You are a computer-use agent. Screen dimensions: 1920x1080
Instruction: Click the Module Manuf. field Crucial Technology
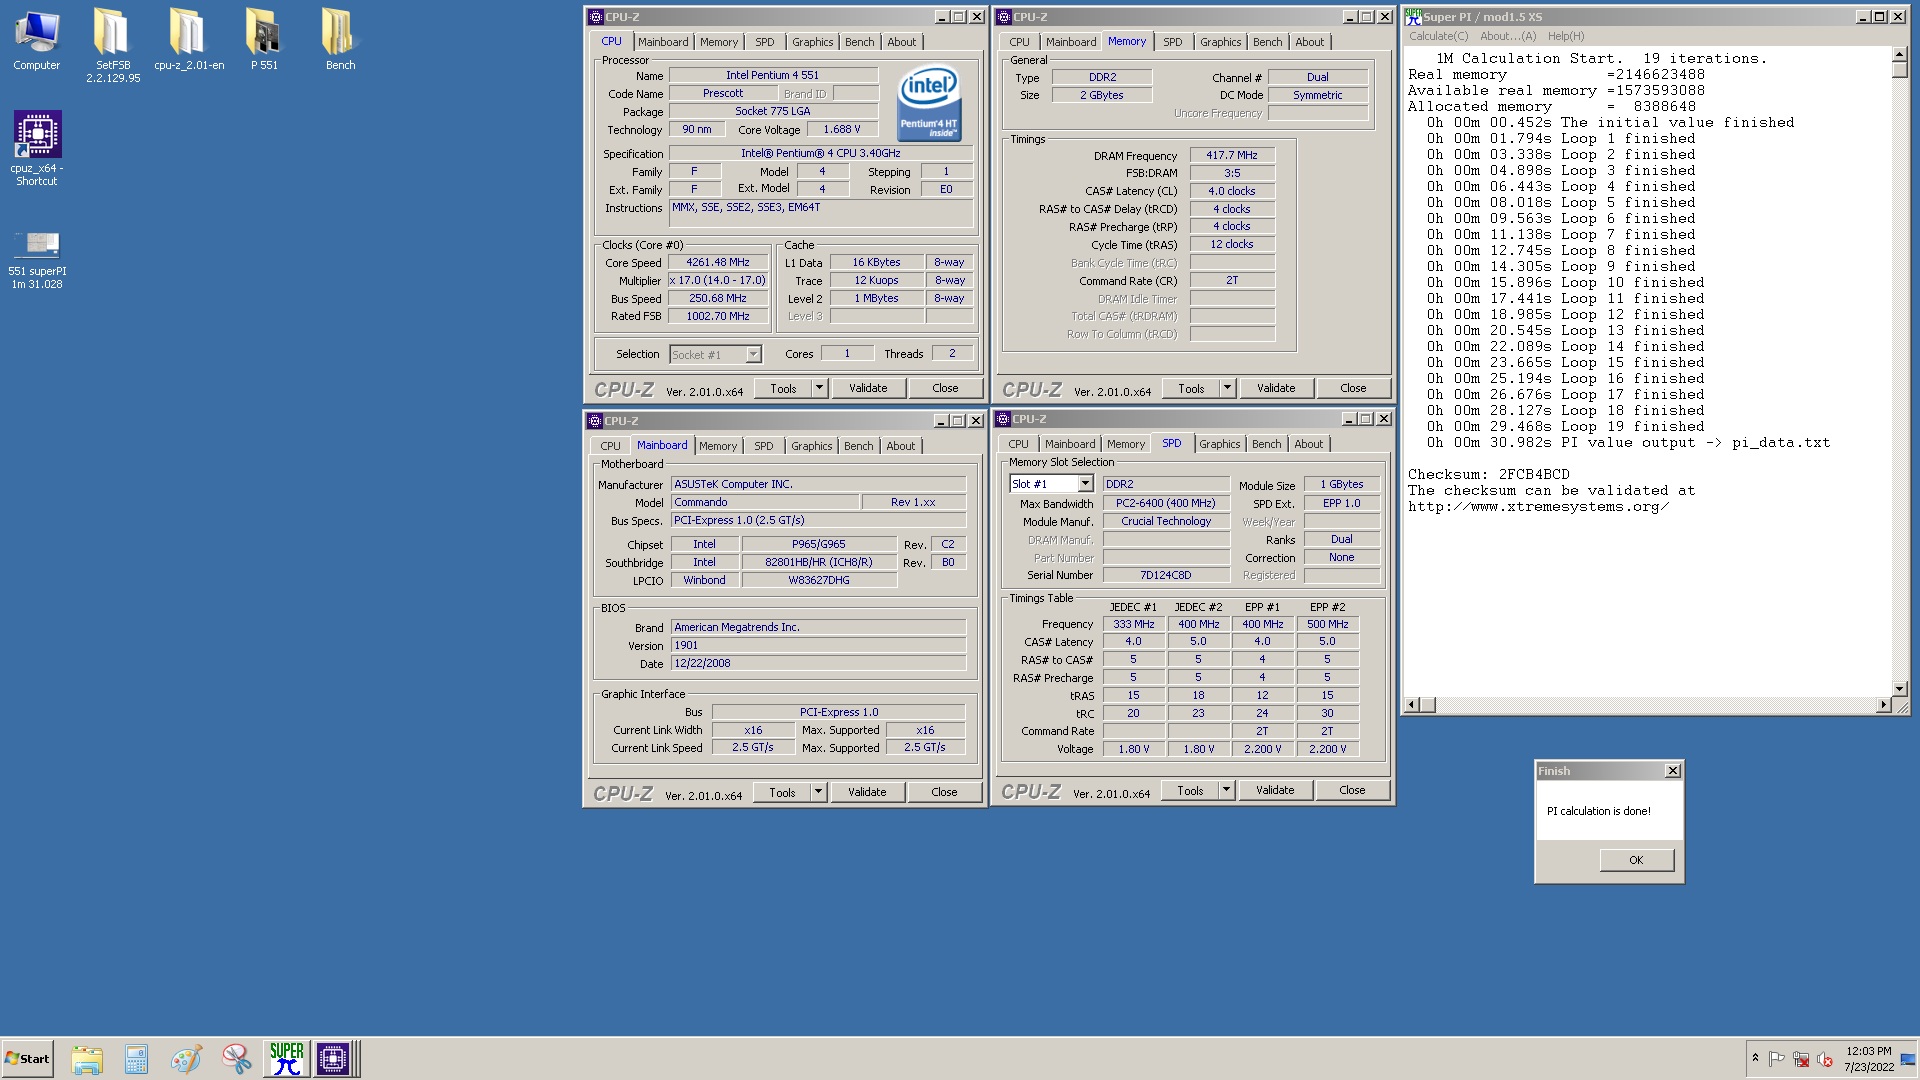pos(1166,521)
